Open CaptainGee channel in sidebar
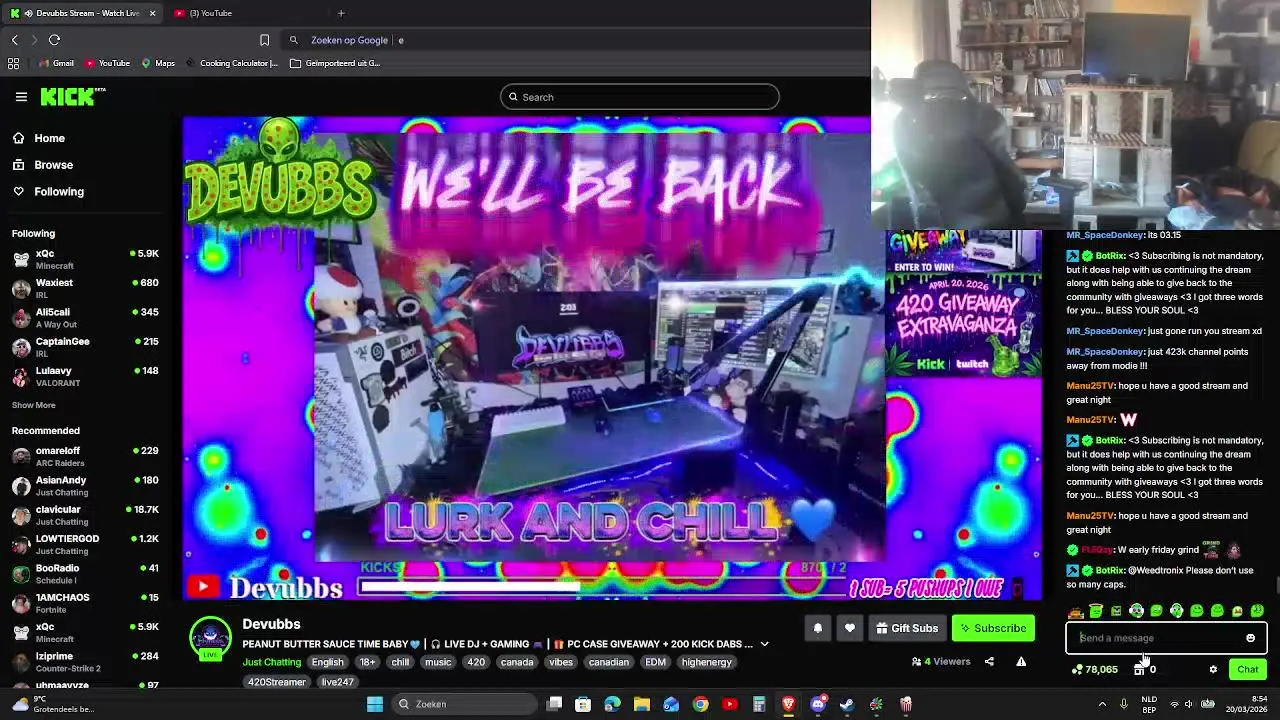Viewport: 1280px width, 720px height. (86, 347)
